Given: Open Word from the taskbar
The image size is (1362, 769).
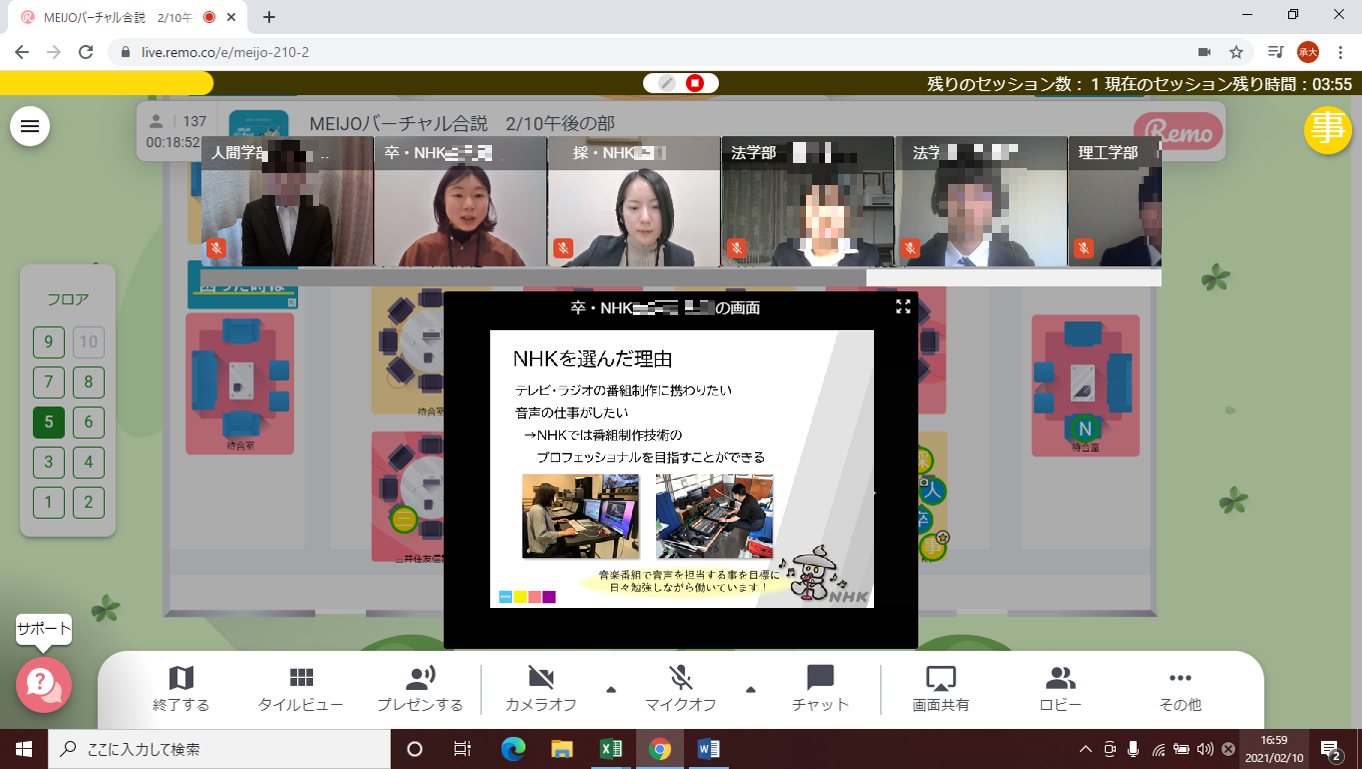Looking at the screenshot, I should click(708, 749).
